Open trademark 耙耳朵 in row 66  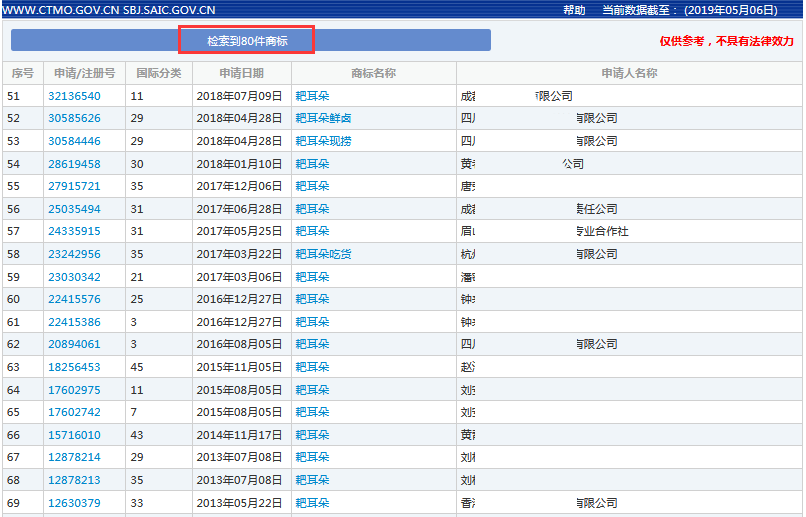tap(313, 435)
